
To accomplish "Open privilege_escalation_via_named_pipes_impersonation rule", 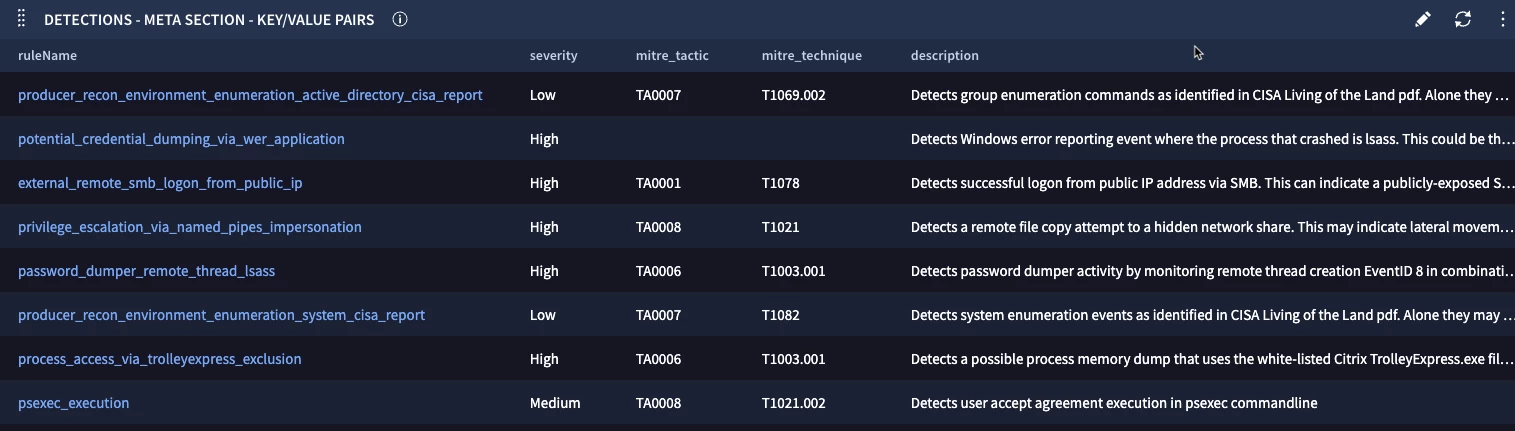I will [x=190, y=228].
